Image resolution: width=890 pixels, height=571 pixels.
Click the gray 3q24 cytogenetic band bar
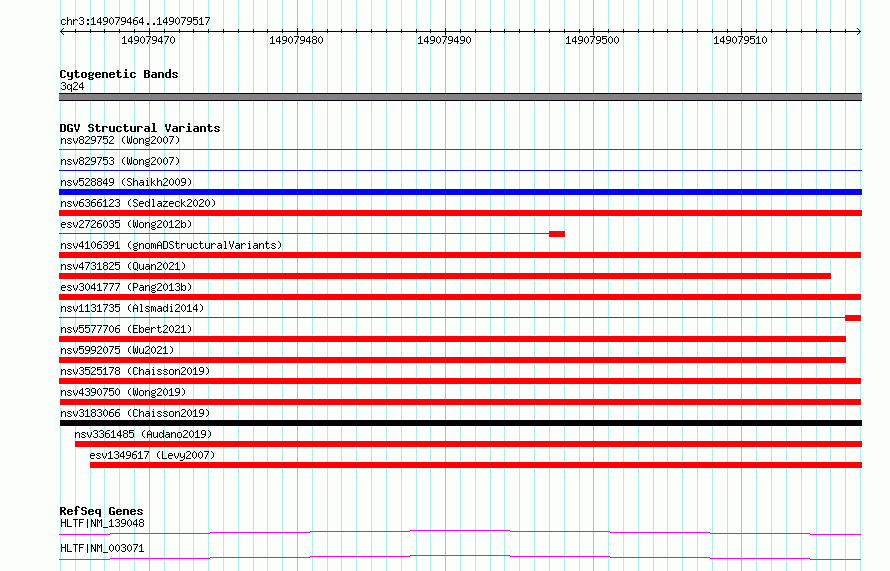[460, 97]
